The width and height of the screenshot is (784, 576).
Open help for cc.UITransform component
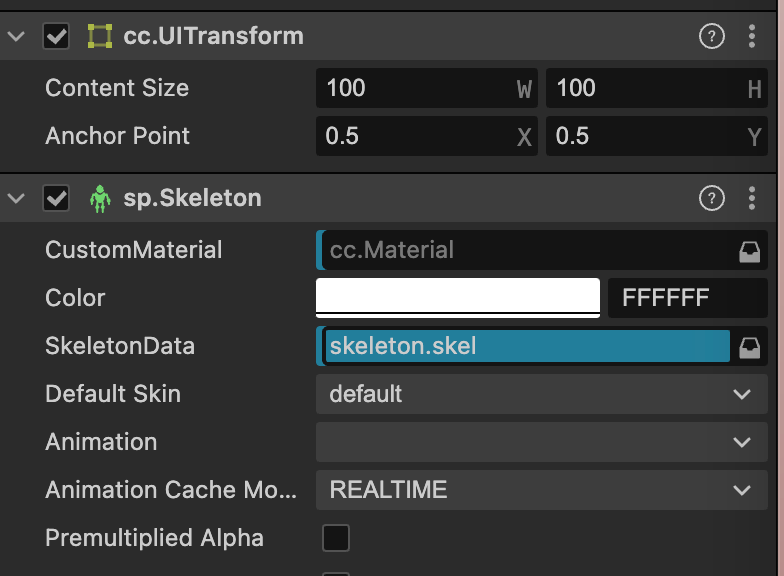[711, 37]
